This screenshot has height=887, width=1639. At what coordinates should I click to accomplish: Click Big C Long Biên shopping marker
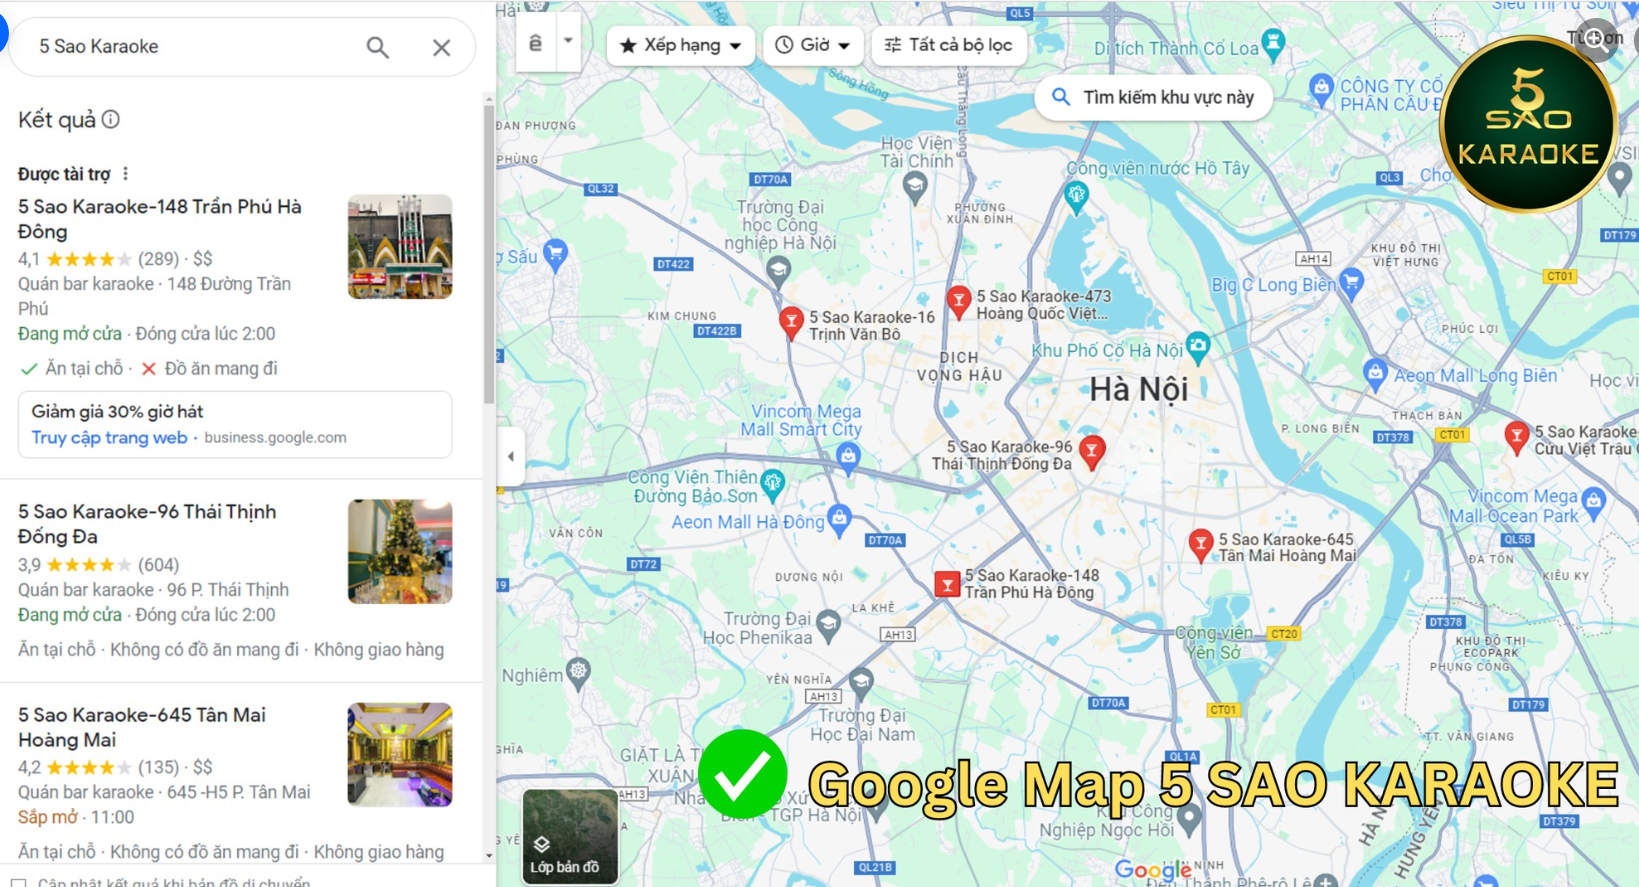[x=1352, y=281]
